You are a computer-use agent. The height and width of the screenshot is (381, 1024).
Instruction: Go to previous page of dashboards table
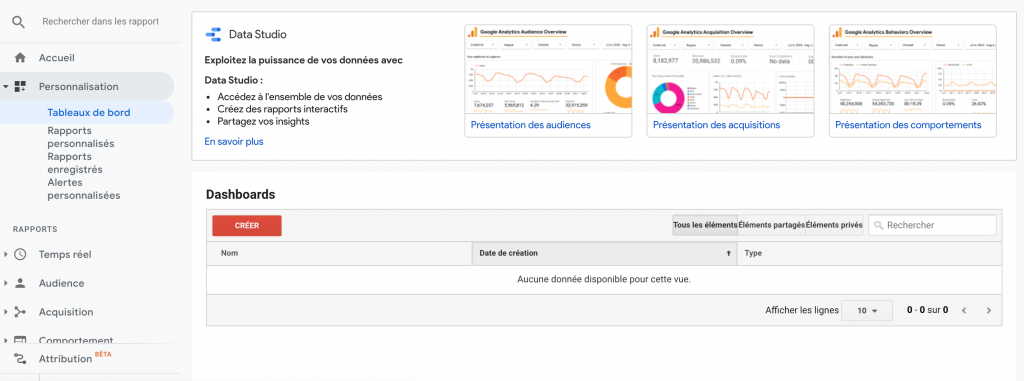964,310
